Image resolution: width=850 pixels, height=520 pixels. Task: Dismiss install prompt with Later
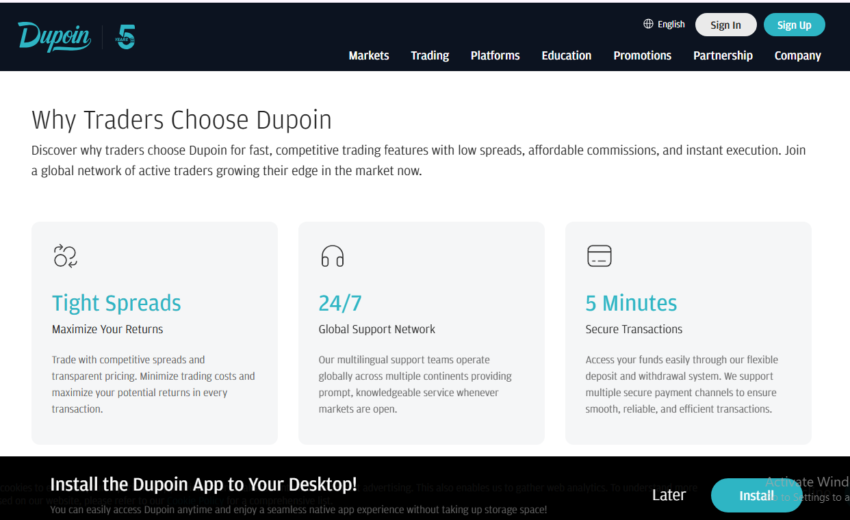tap(668, 495)
